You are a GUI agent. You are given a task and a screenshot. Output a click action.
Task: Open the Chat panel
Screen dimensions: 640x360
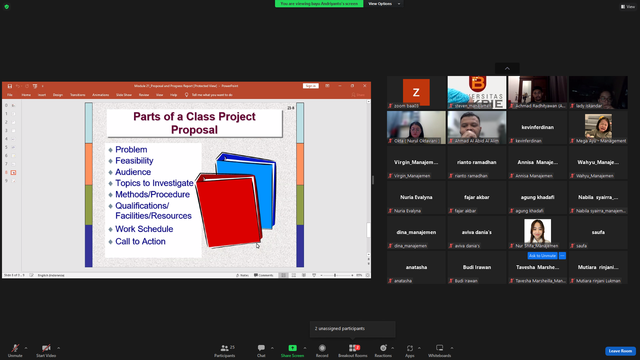[261, 350]
